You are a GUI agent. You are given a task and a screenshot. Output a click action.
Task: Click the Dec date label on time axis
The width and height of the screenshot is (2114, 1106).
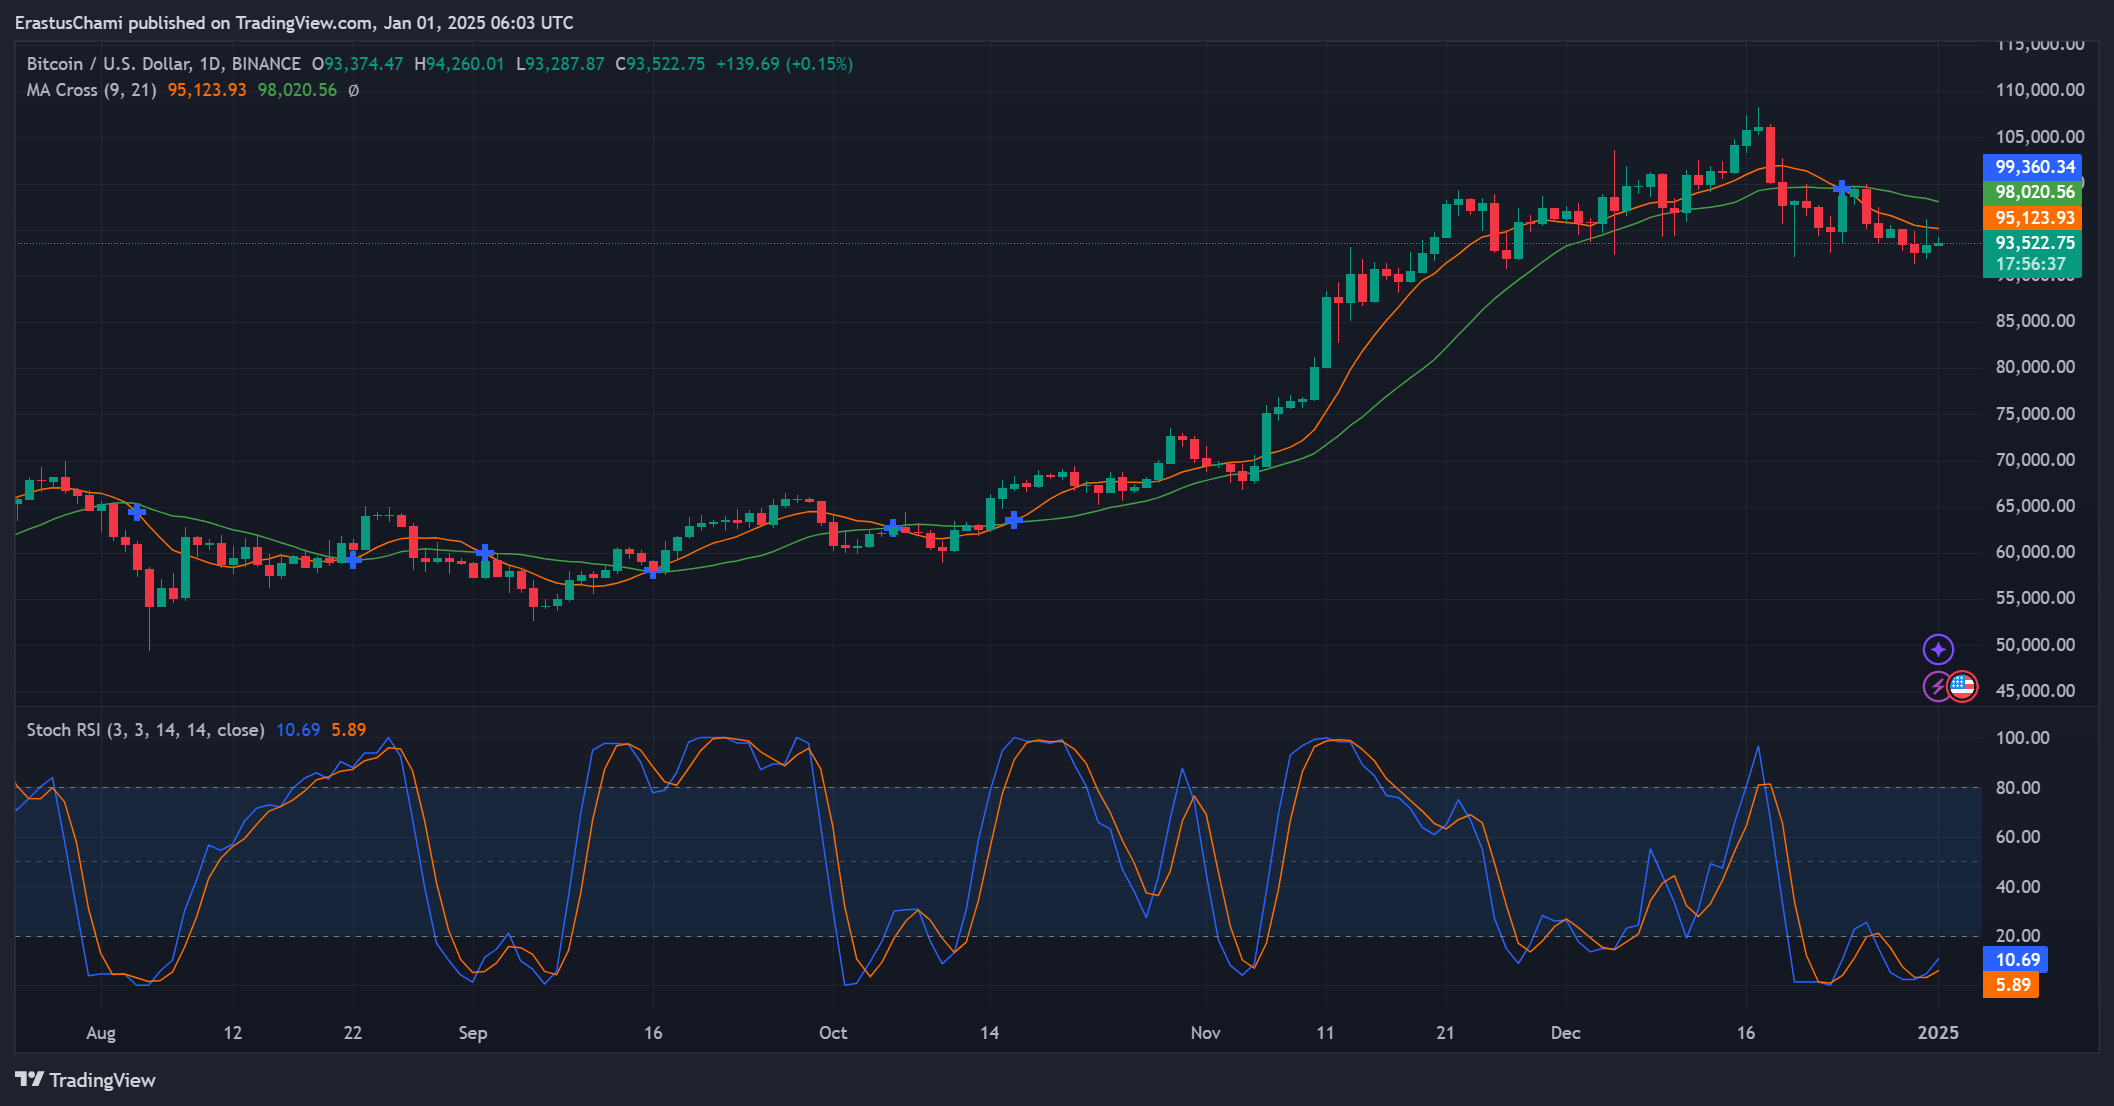[1566, 1033]
